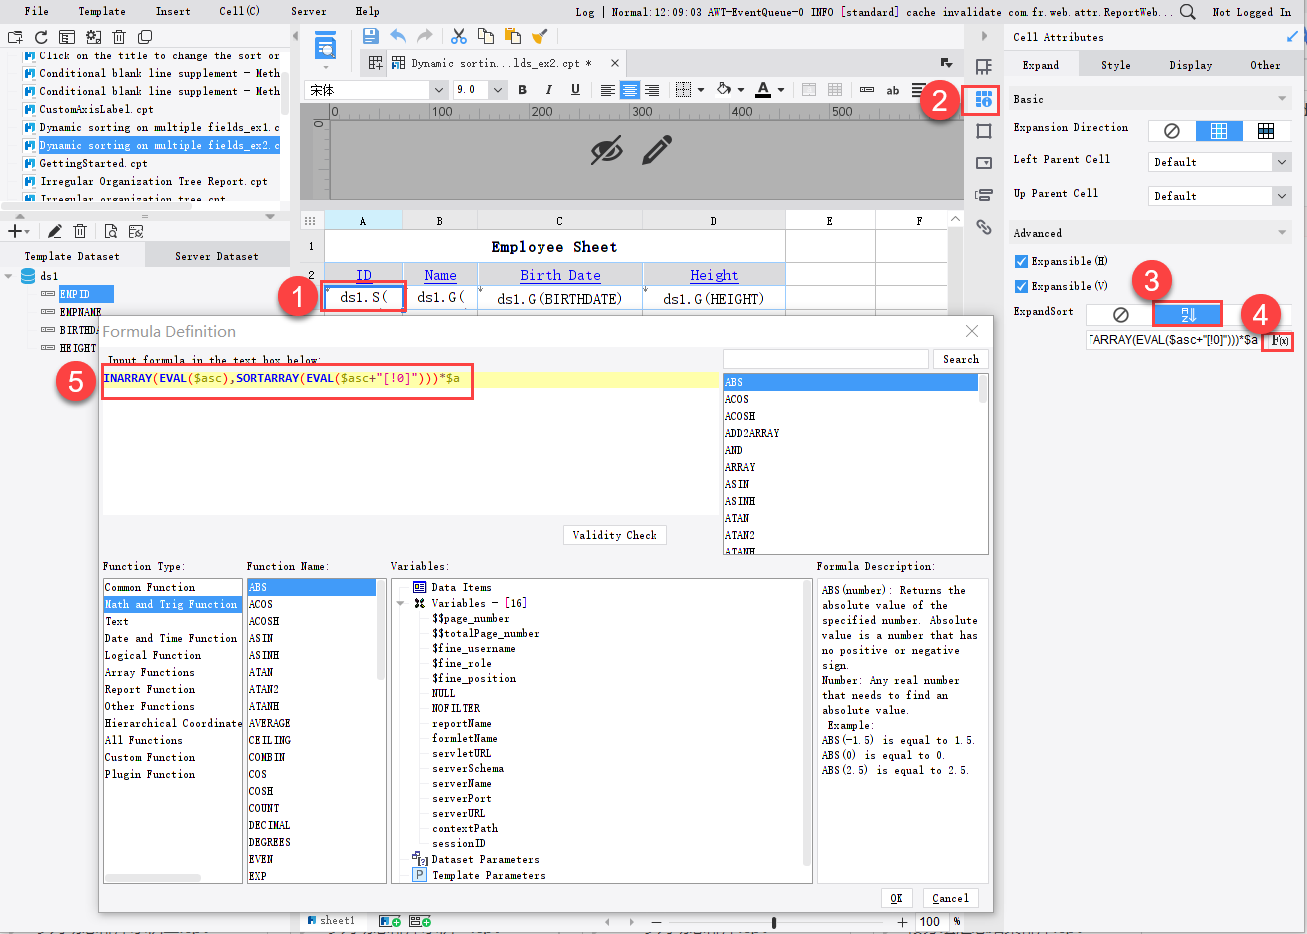Select the format painter brush icon
1307x934 pixels.
(540, 36)
